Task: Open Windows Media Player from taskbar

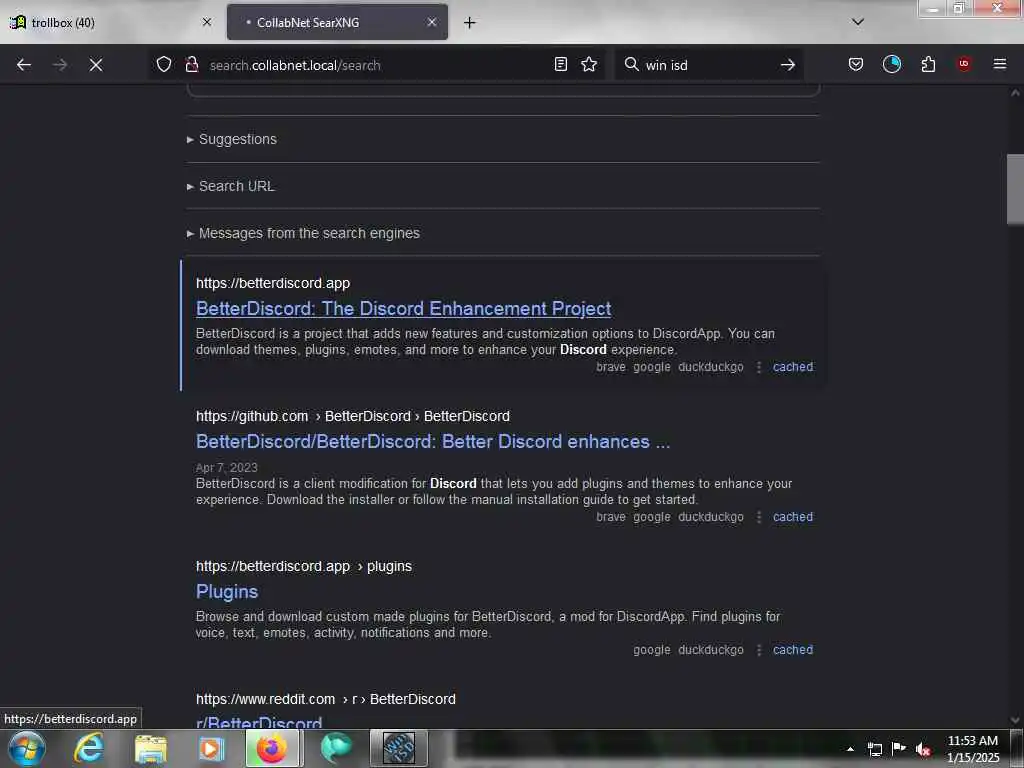Action: pos(211,749)
